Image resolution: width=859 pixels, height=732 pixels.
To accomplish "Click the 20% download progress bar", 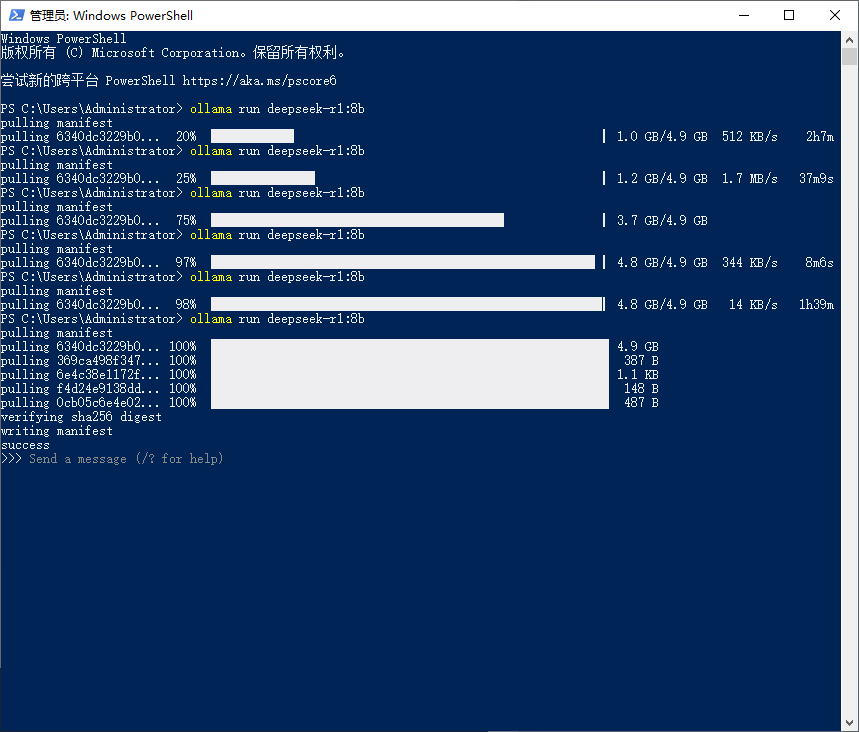I will [252, 136].
